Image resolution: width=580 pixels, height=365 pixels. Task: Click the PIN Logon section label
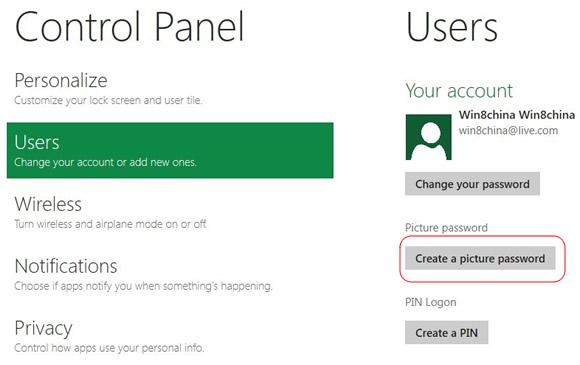pyautogui.click(x=431, y=303)
